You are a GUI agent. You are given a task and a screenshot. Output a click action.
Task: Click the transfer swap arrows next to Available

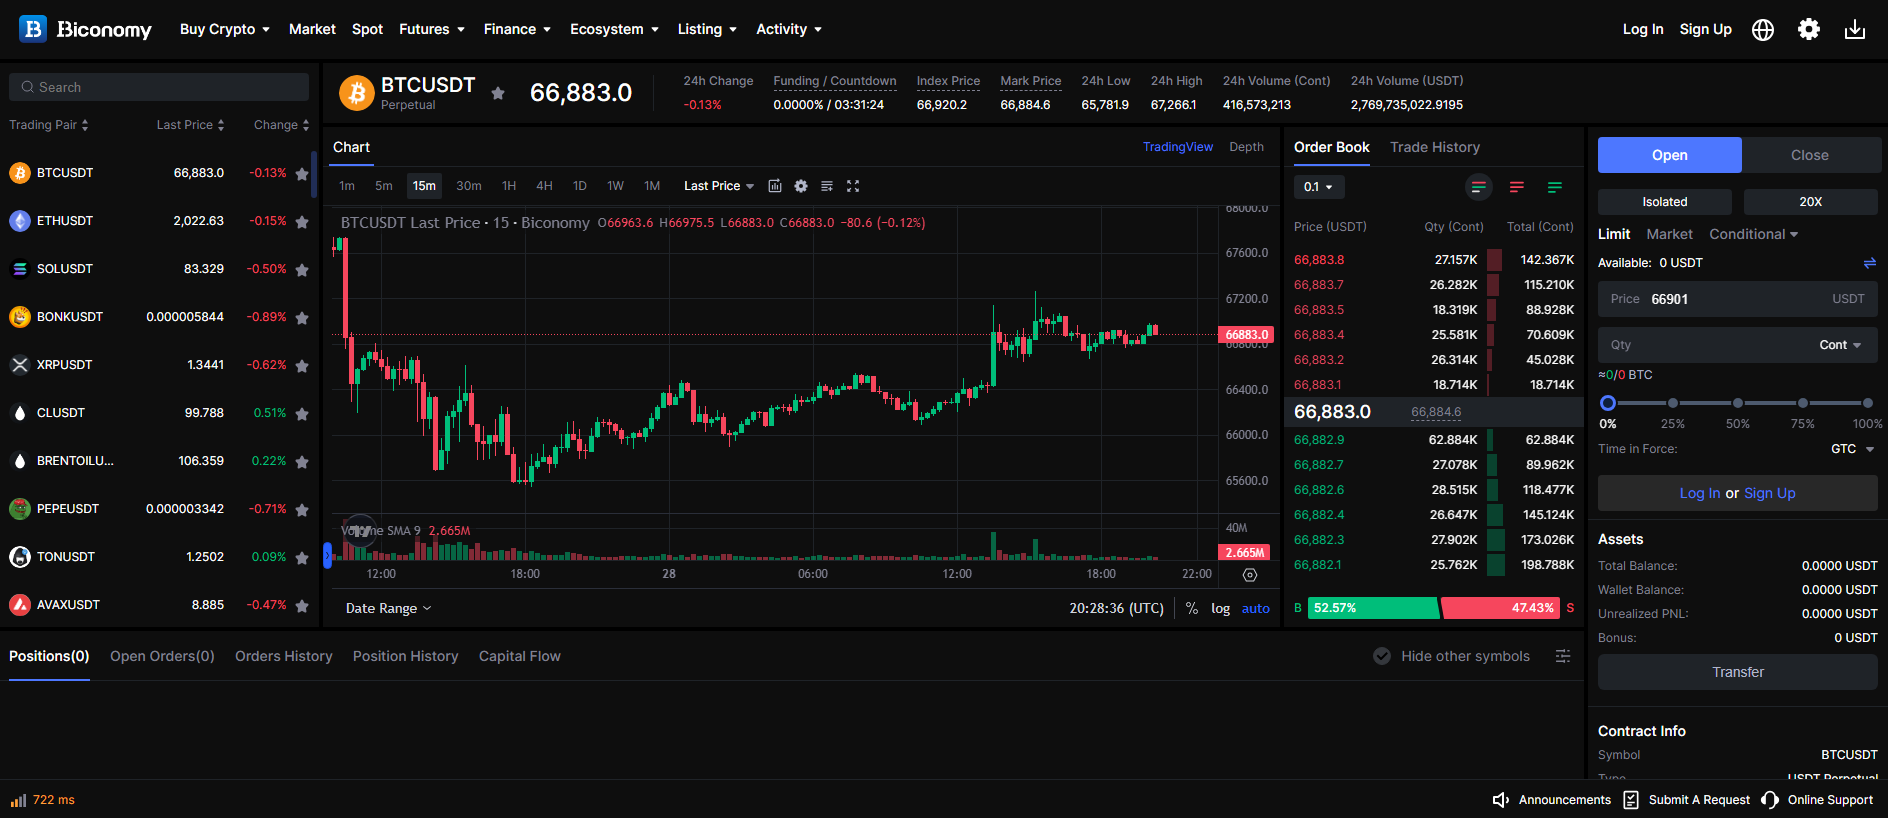1869,263
